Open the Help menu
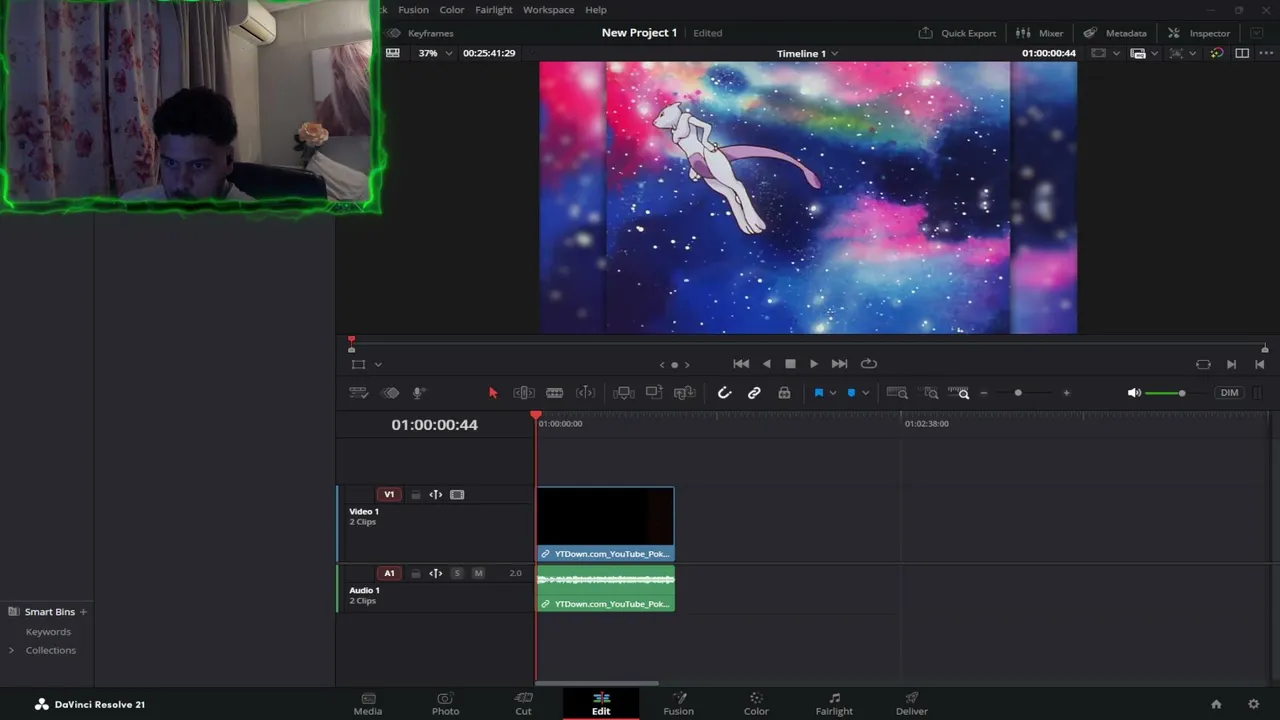1280x720 pixels. tap(596, 10)
